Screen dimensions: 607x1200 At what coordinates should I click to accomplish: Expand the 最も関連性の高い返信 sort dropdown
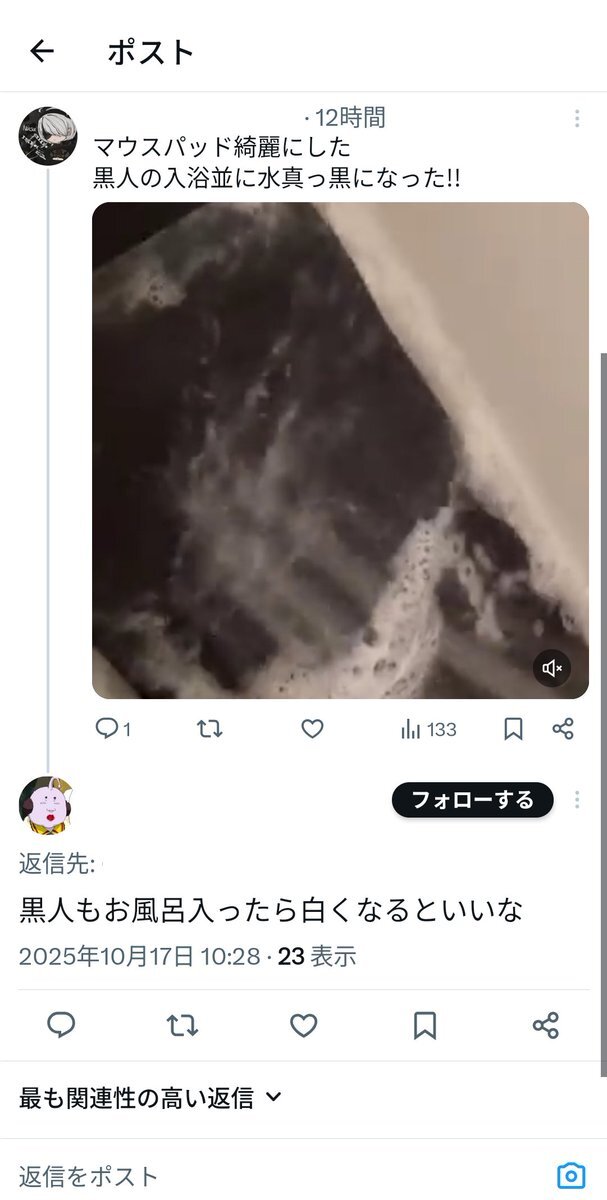point(151,1098)
